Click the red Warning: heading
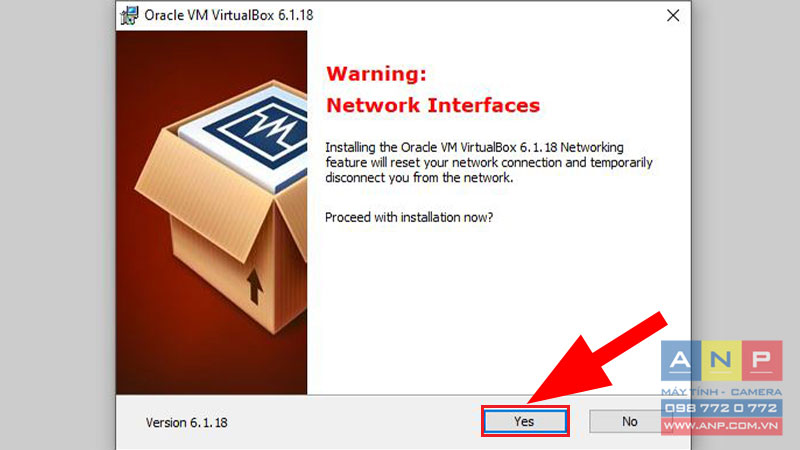Image resolution: width=800 pixels, height=450 pixels. pos(376,74)
